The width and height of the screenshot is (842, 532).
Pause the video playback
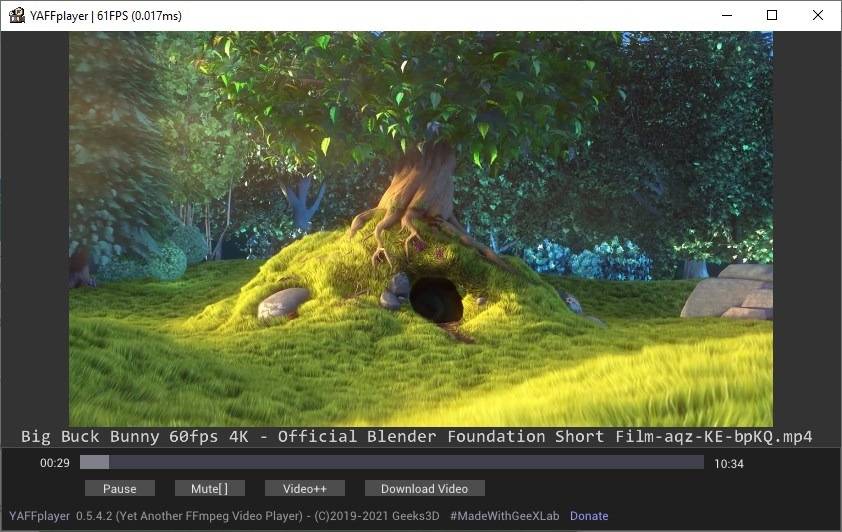click(x=120, y=489)
